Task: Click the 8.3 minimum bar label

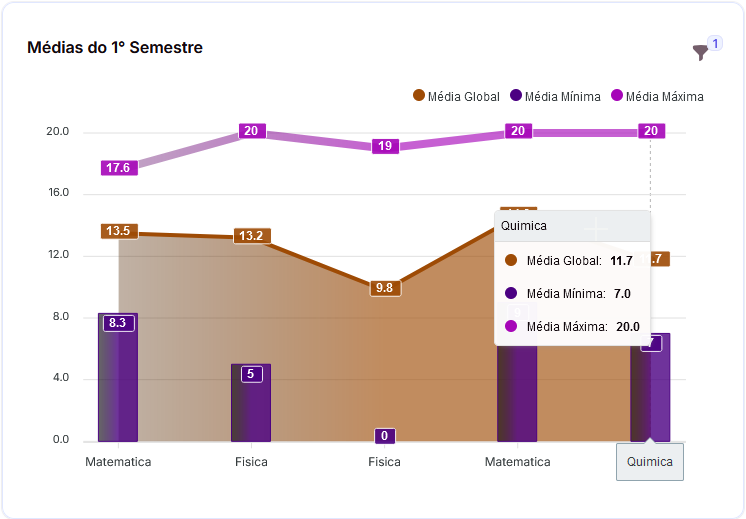Action: (x=118, y=322)
